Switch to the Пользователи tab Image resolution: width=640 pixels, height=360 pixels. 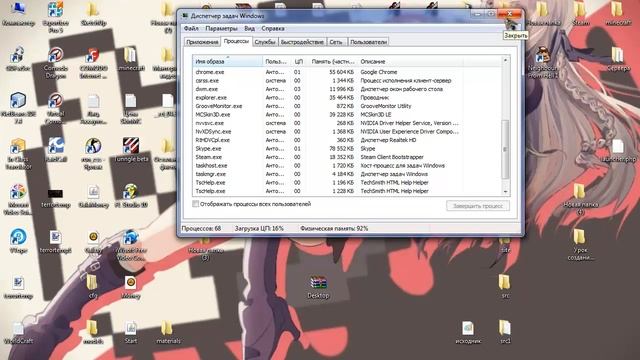click(x=368, y=42)
